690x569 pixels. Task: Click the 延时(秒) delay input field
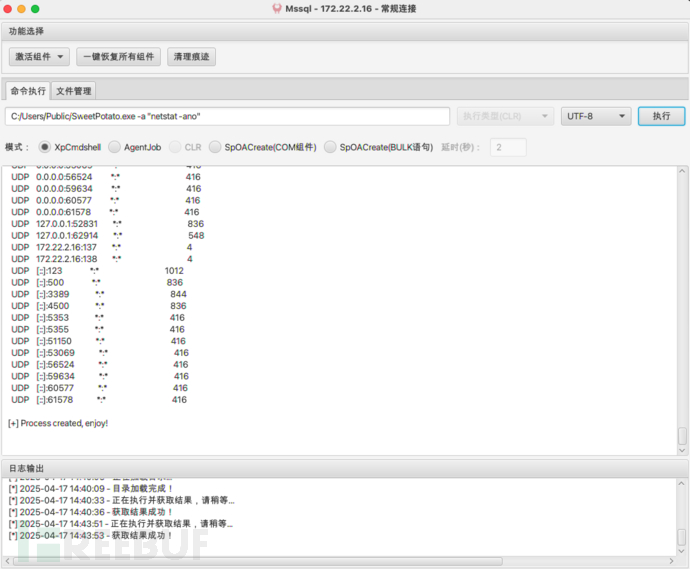507,147
